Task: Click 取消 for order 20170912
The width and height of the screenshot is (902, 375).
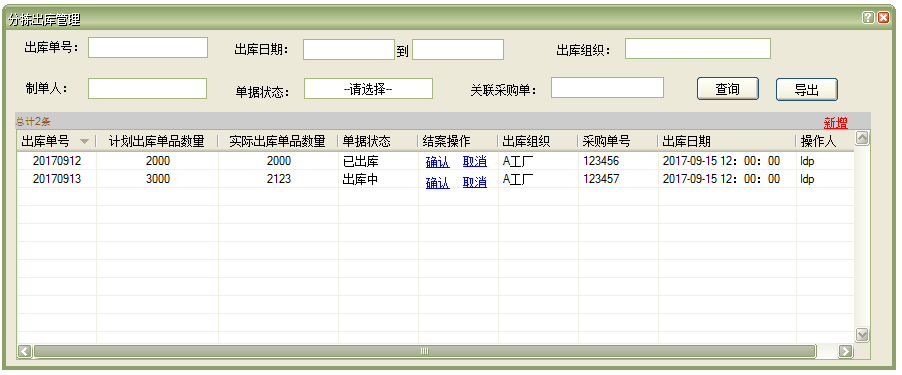Action: 475,162
